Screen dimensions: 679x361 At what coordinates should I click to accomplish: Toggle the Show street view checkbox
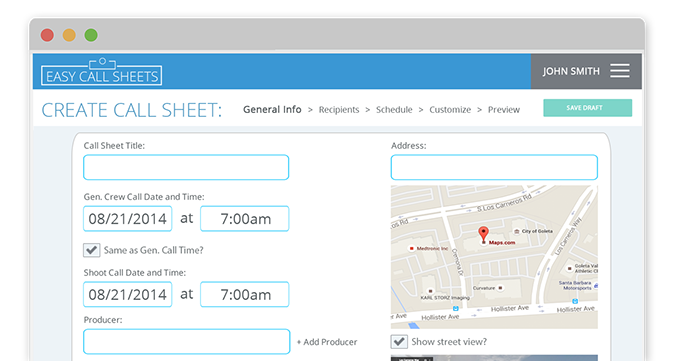399,342
